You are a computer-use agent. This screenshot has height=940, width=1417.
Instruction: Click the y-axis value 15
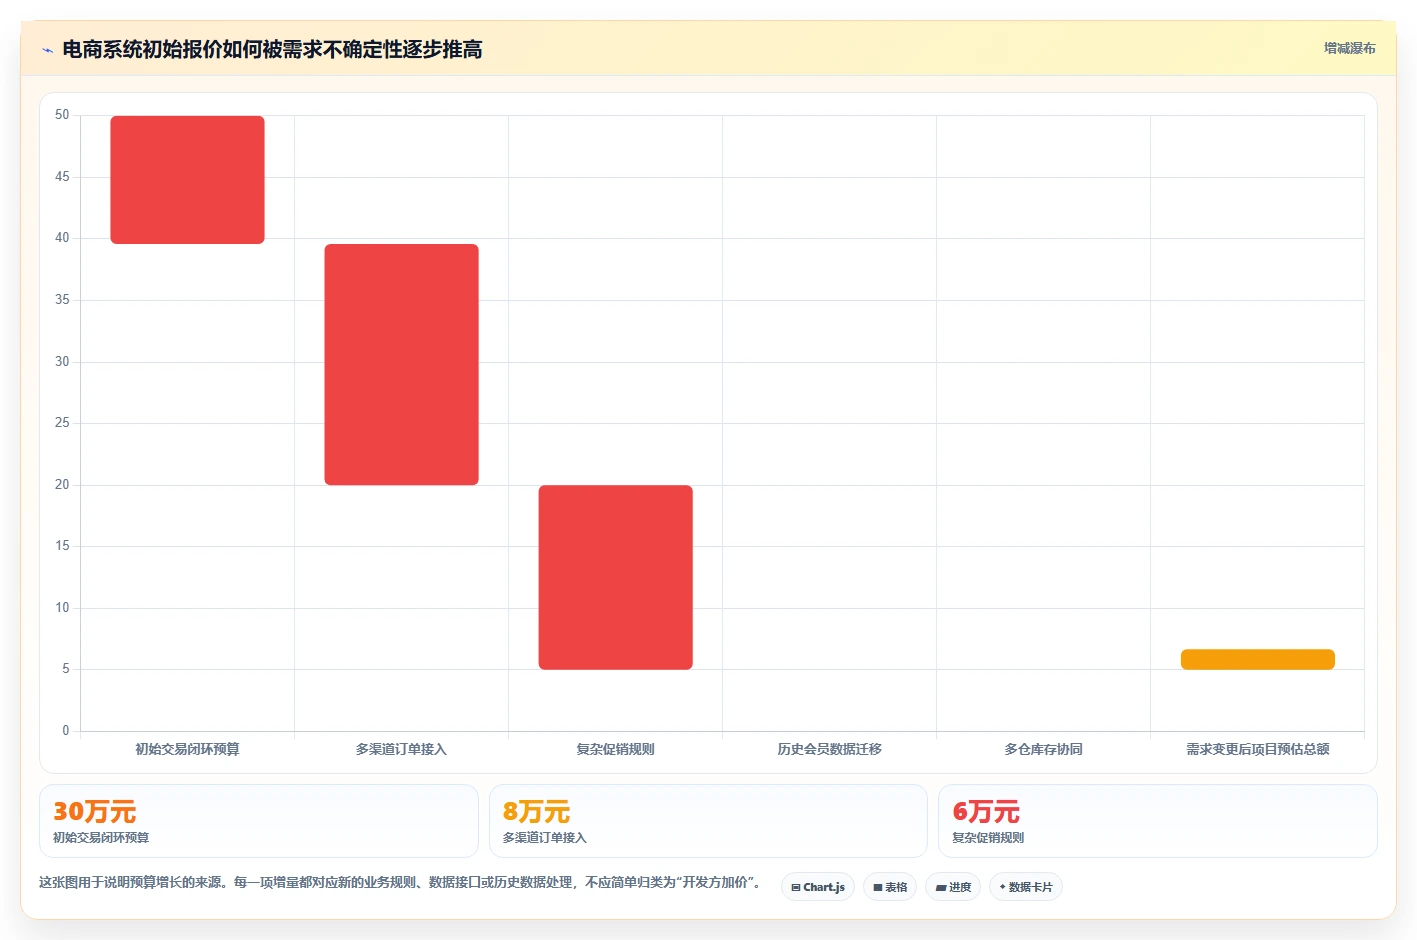pyautogui.click(x=62, y=546)
